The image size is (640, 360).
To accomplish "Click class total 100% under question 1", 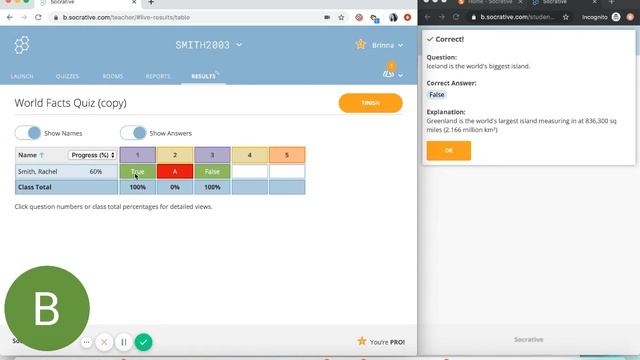I will pos(138,187).
